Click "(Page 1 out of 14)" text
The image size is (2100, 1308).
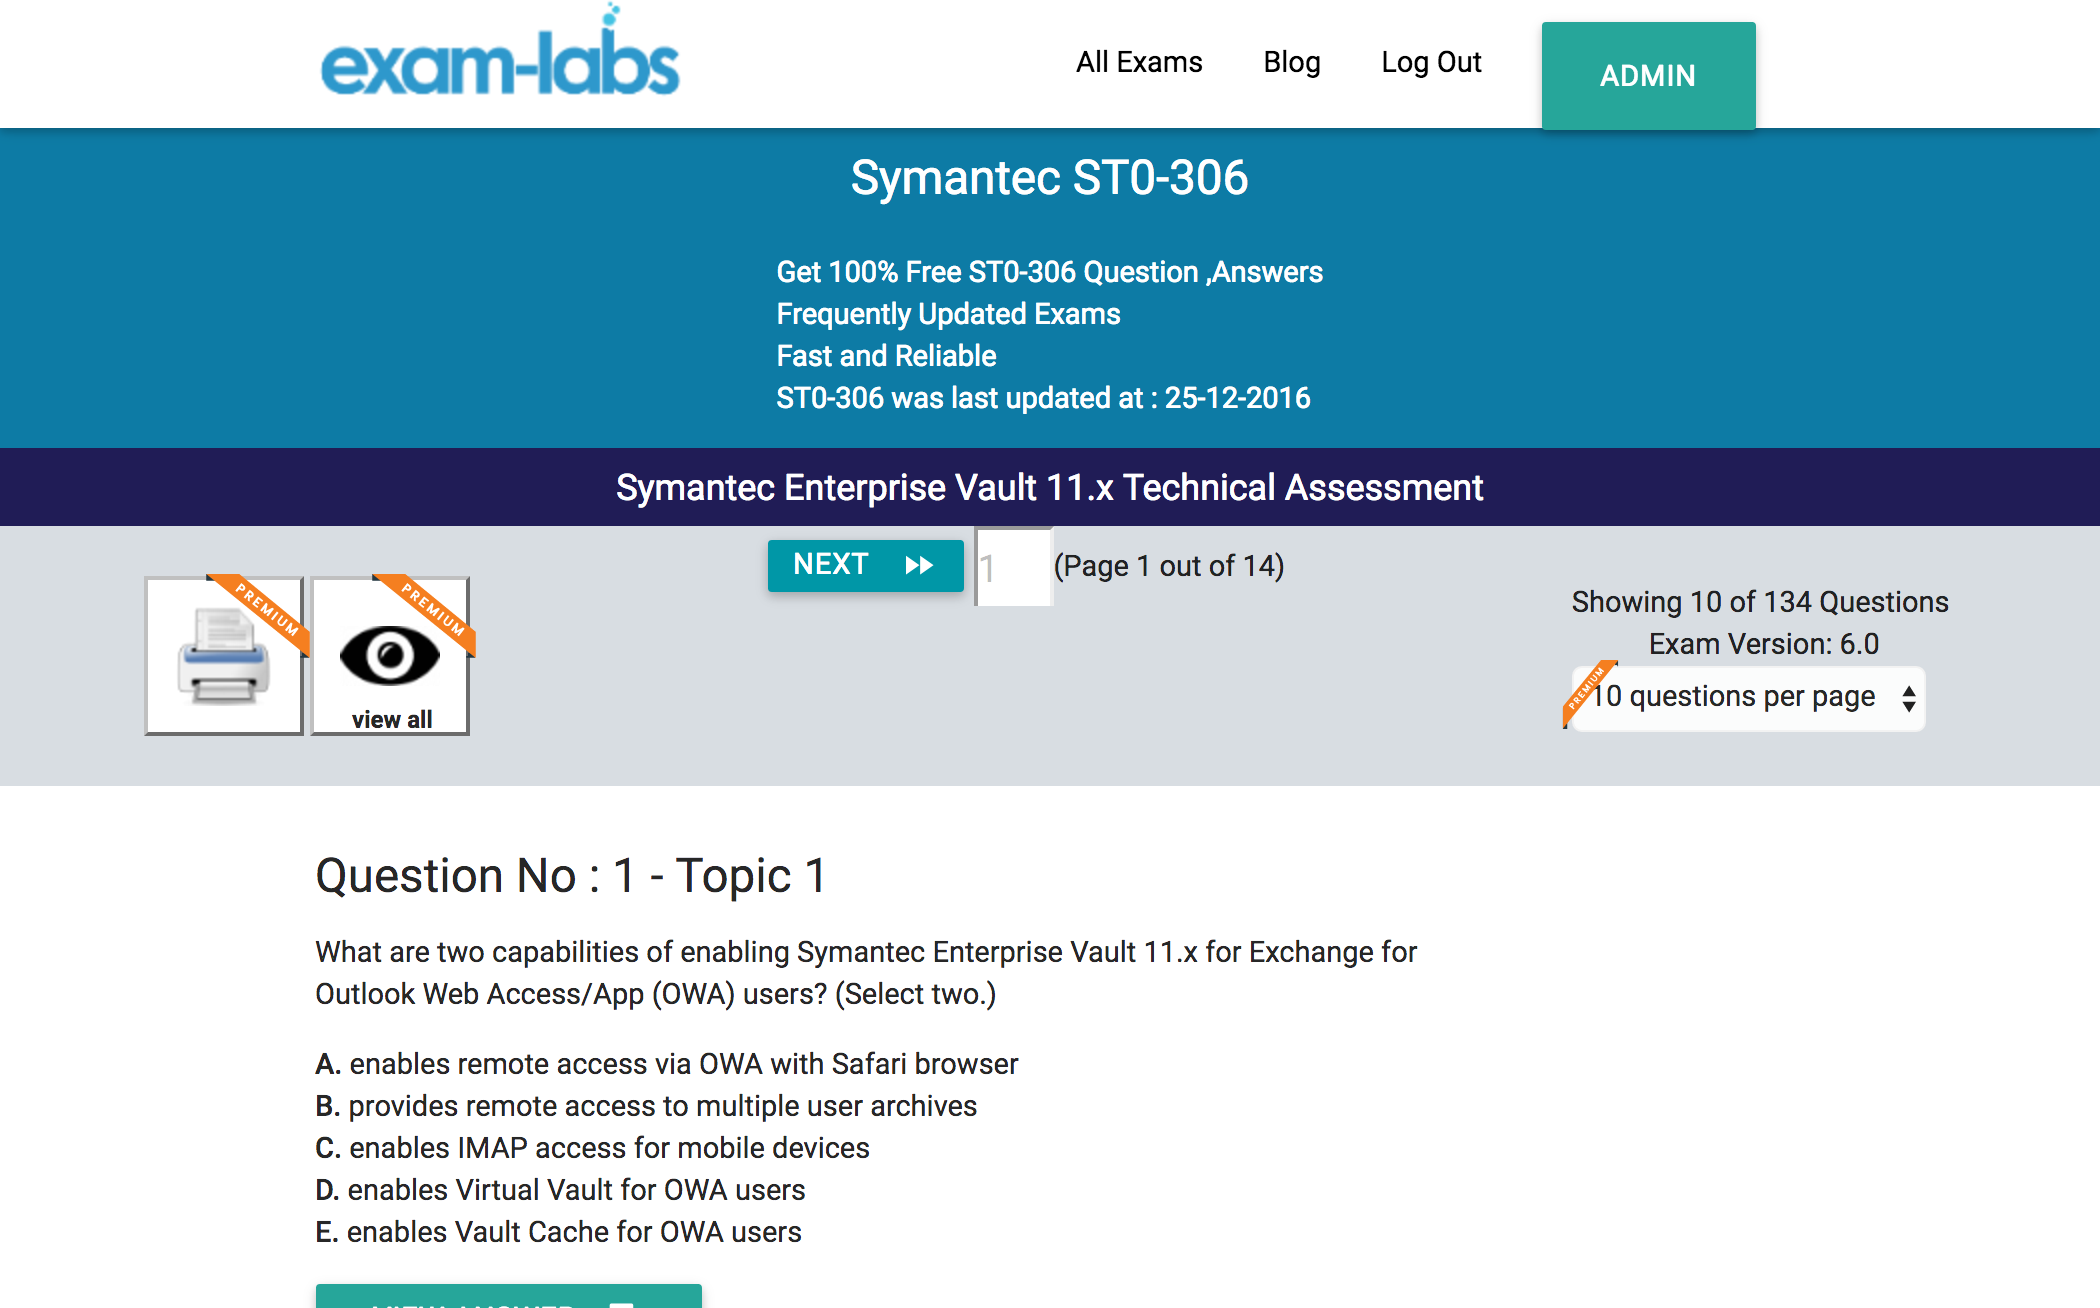click(1169, 566)
